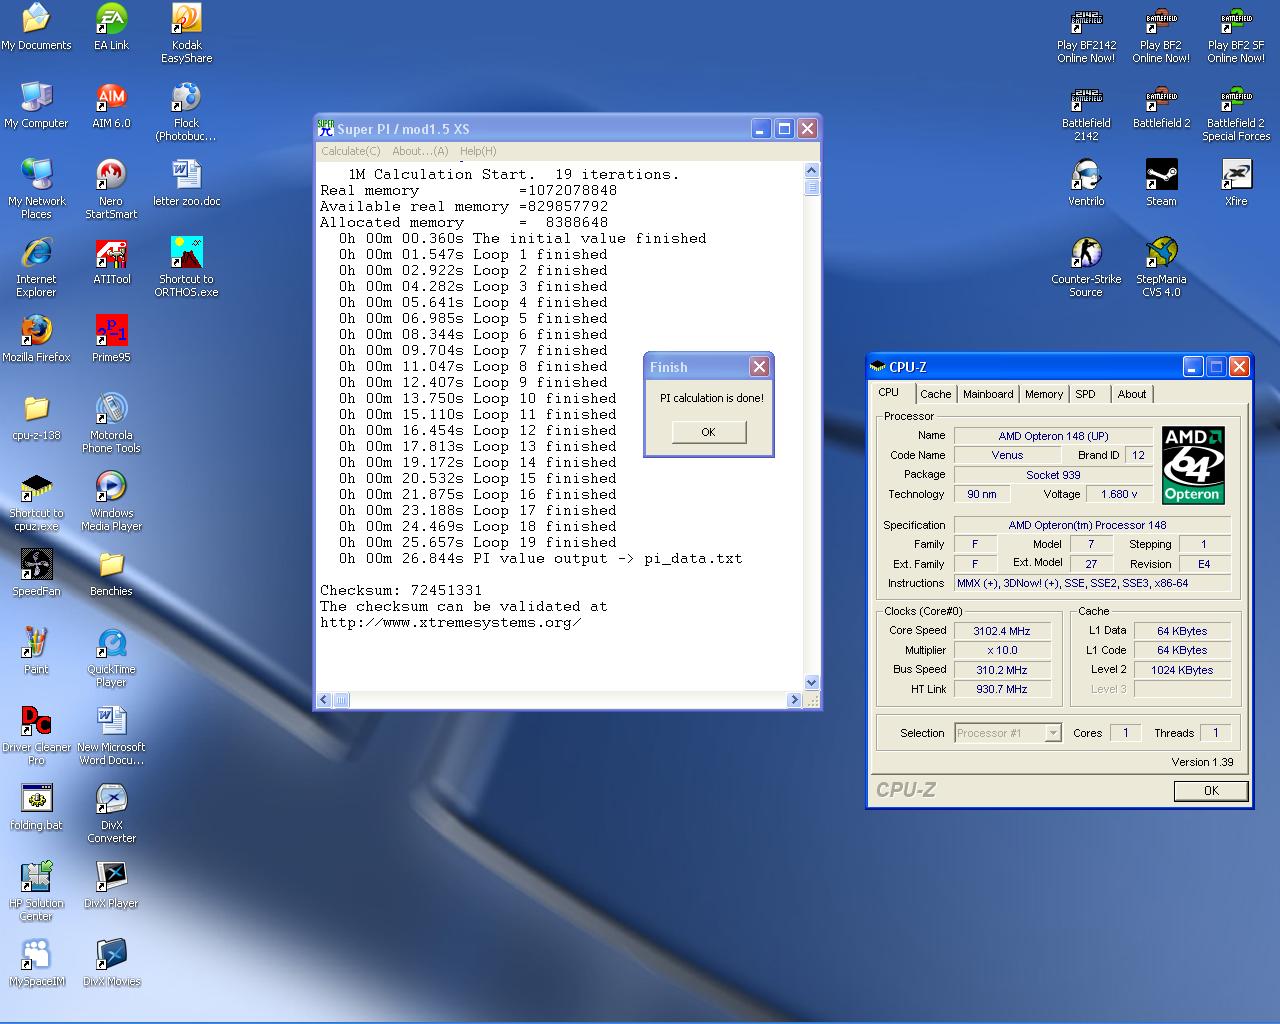Click the Bus Speed 310.2 MHz value
The height and width of the screenshot is (1024, 1280).
[x=1002, y=670]
